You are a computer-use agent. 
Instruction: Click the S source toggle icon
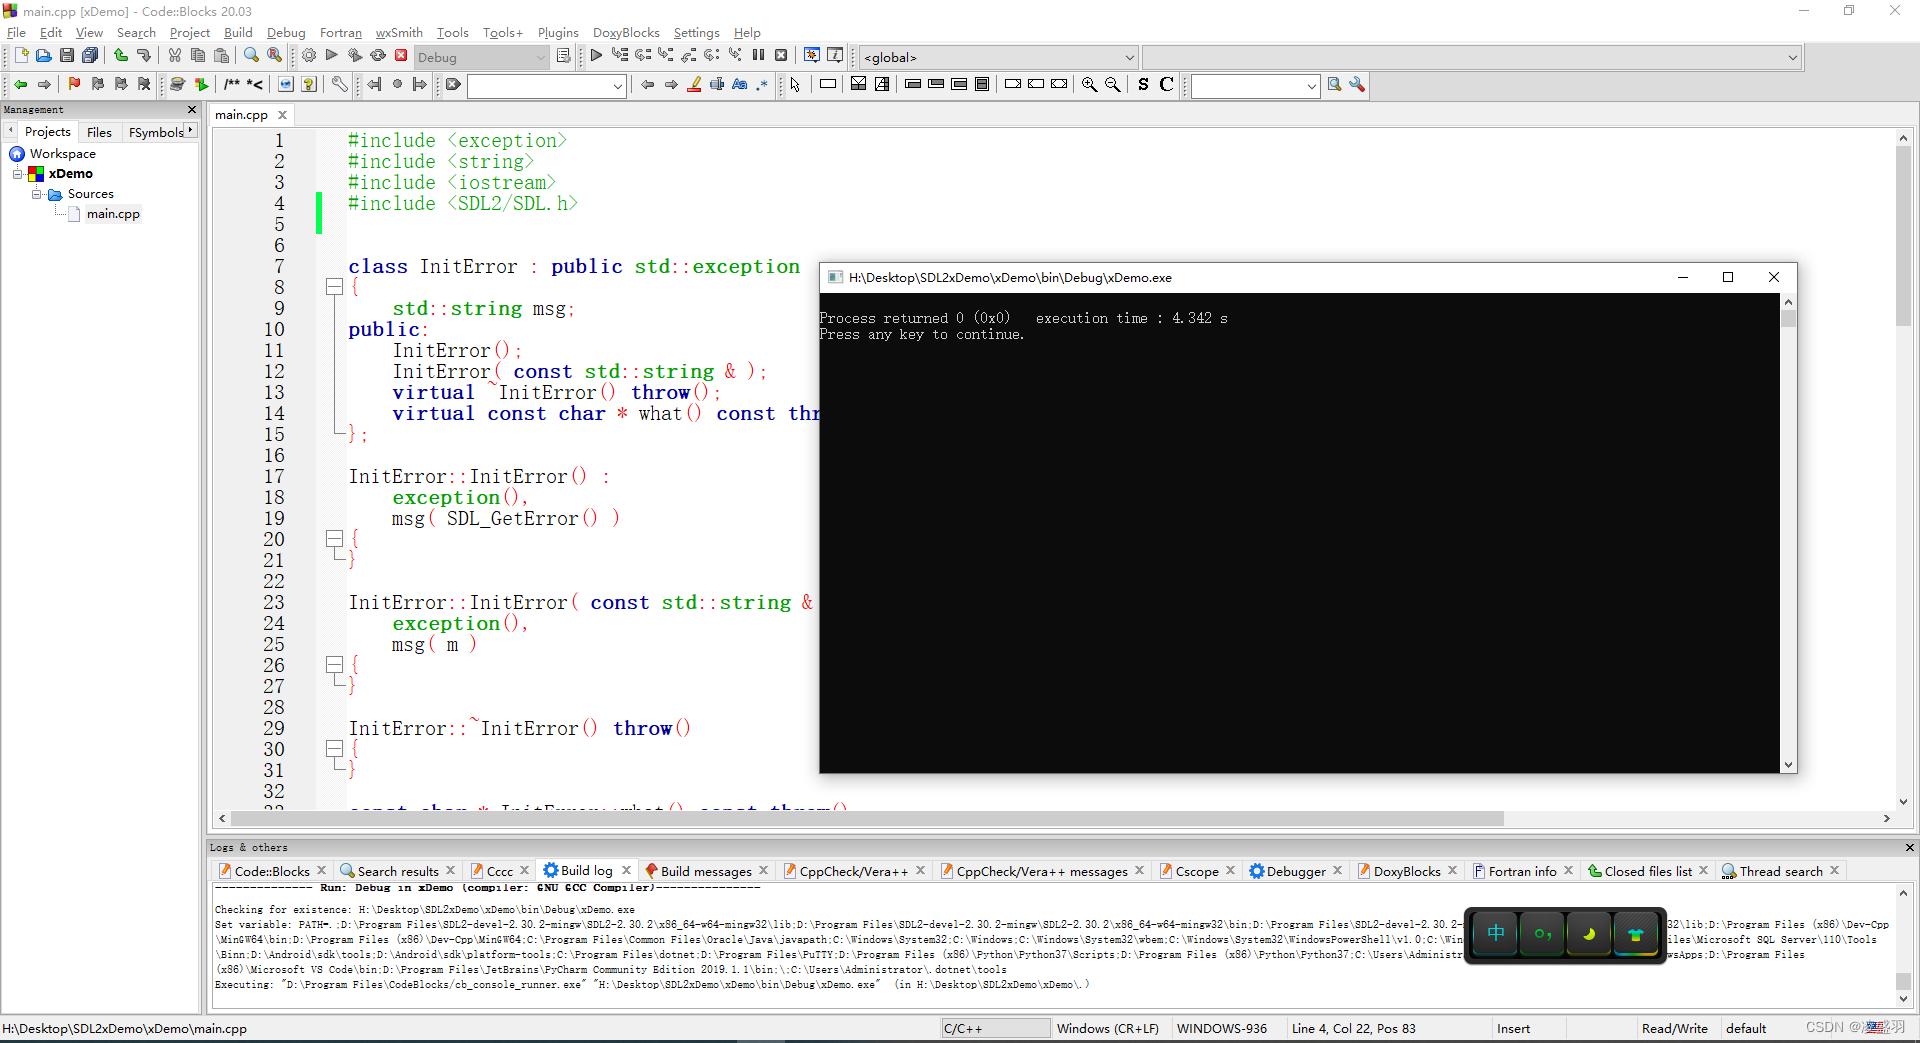[1143, 85]
